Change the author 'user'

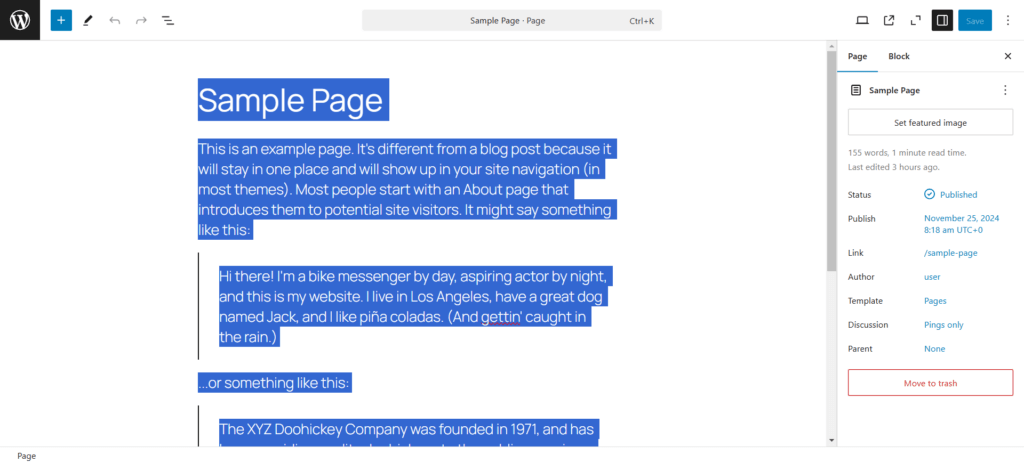[x=932, y=277]
